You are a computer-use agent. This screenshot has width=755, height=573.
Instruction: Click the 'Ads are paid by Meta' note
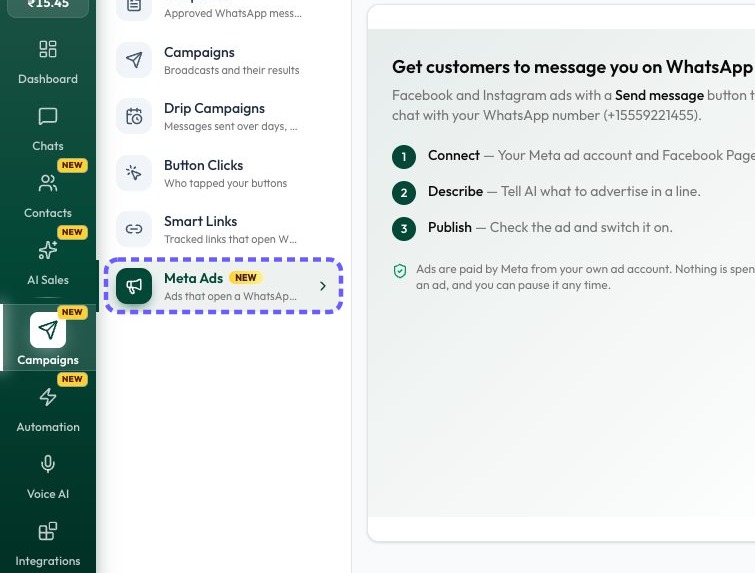(x=585, y=277)
